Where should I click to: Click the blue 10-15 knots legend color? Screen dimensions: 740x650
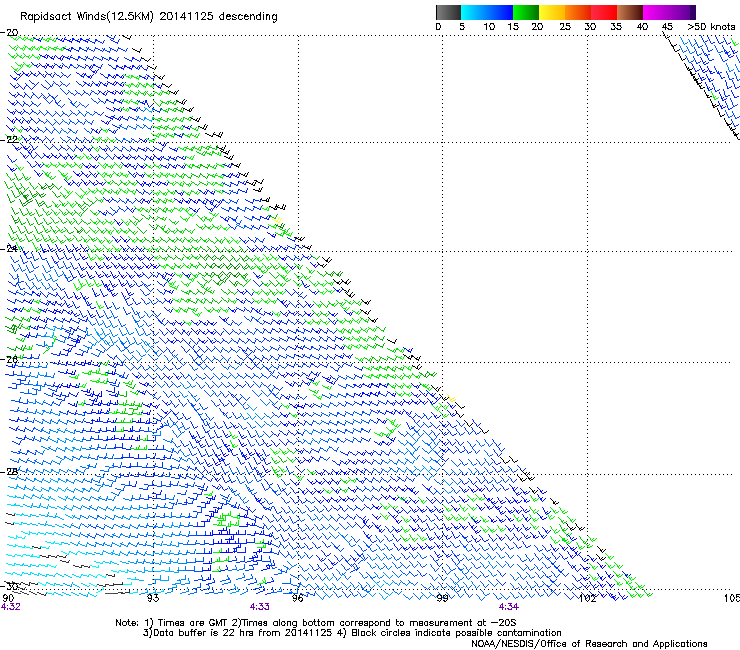pyautogui.click(x=500, y=12)
